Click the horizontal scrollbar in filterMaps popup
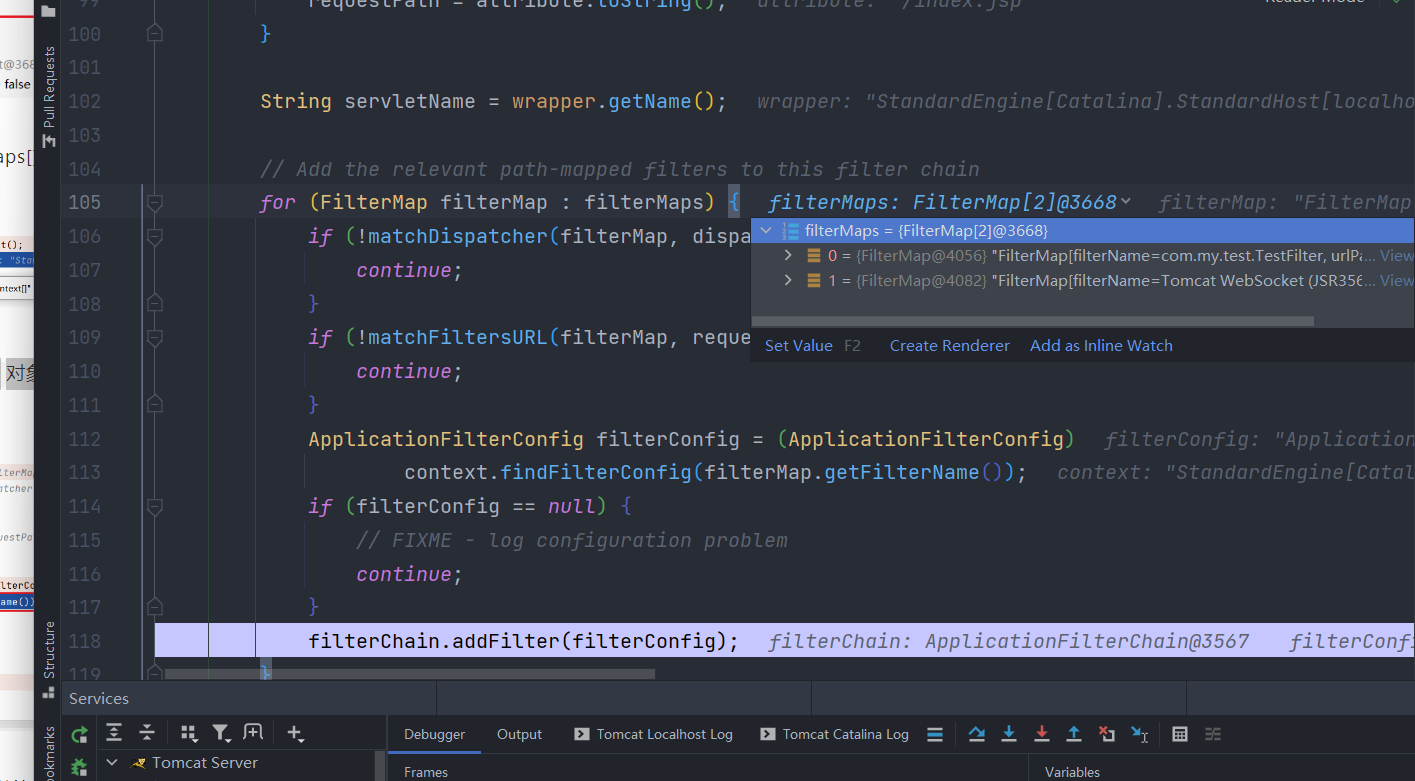The width and height of the screenshot is (1415, 781). [x=1032, y=322]
